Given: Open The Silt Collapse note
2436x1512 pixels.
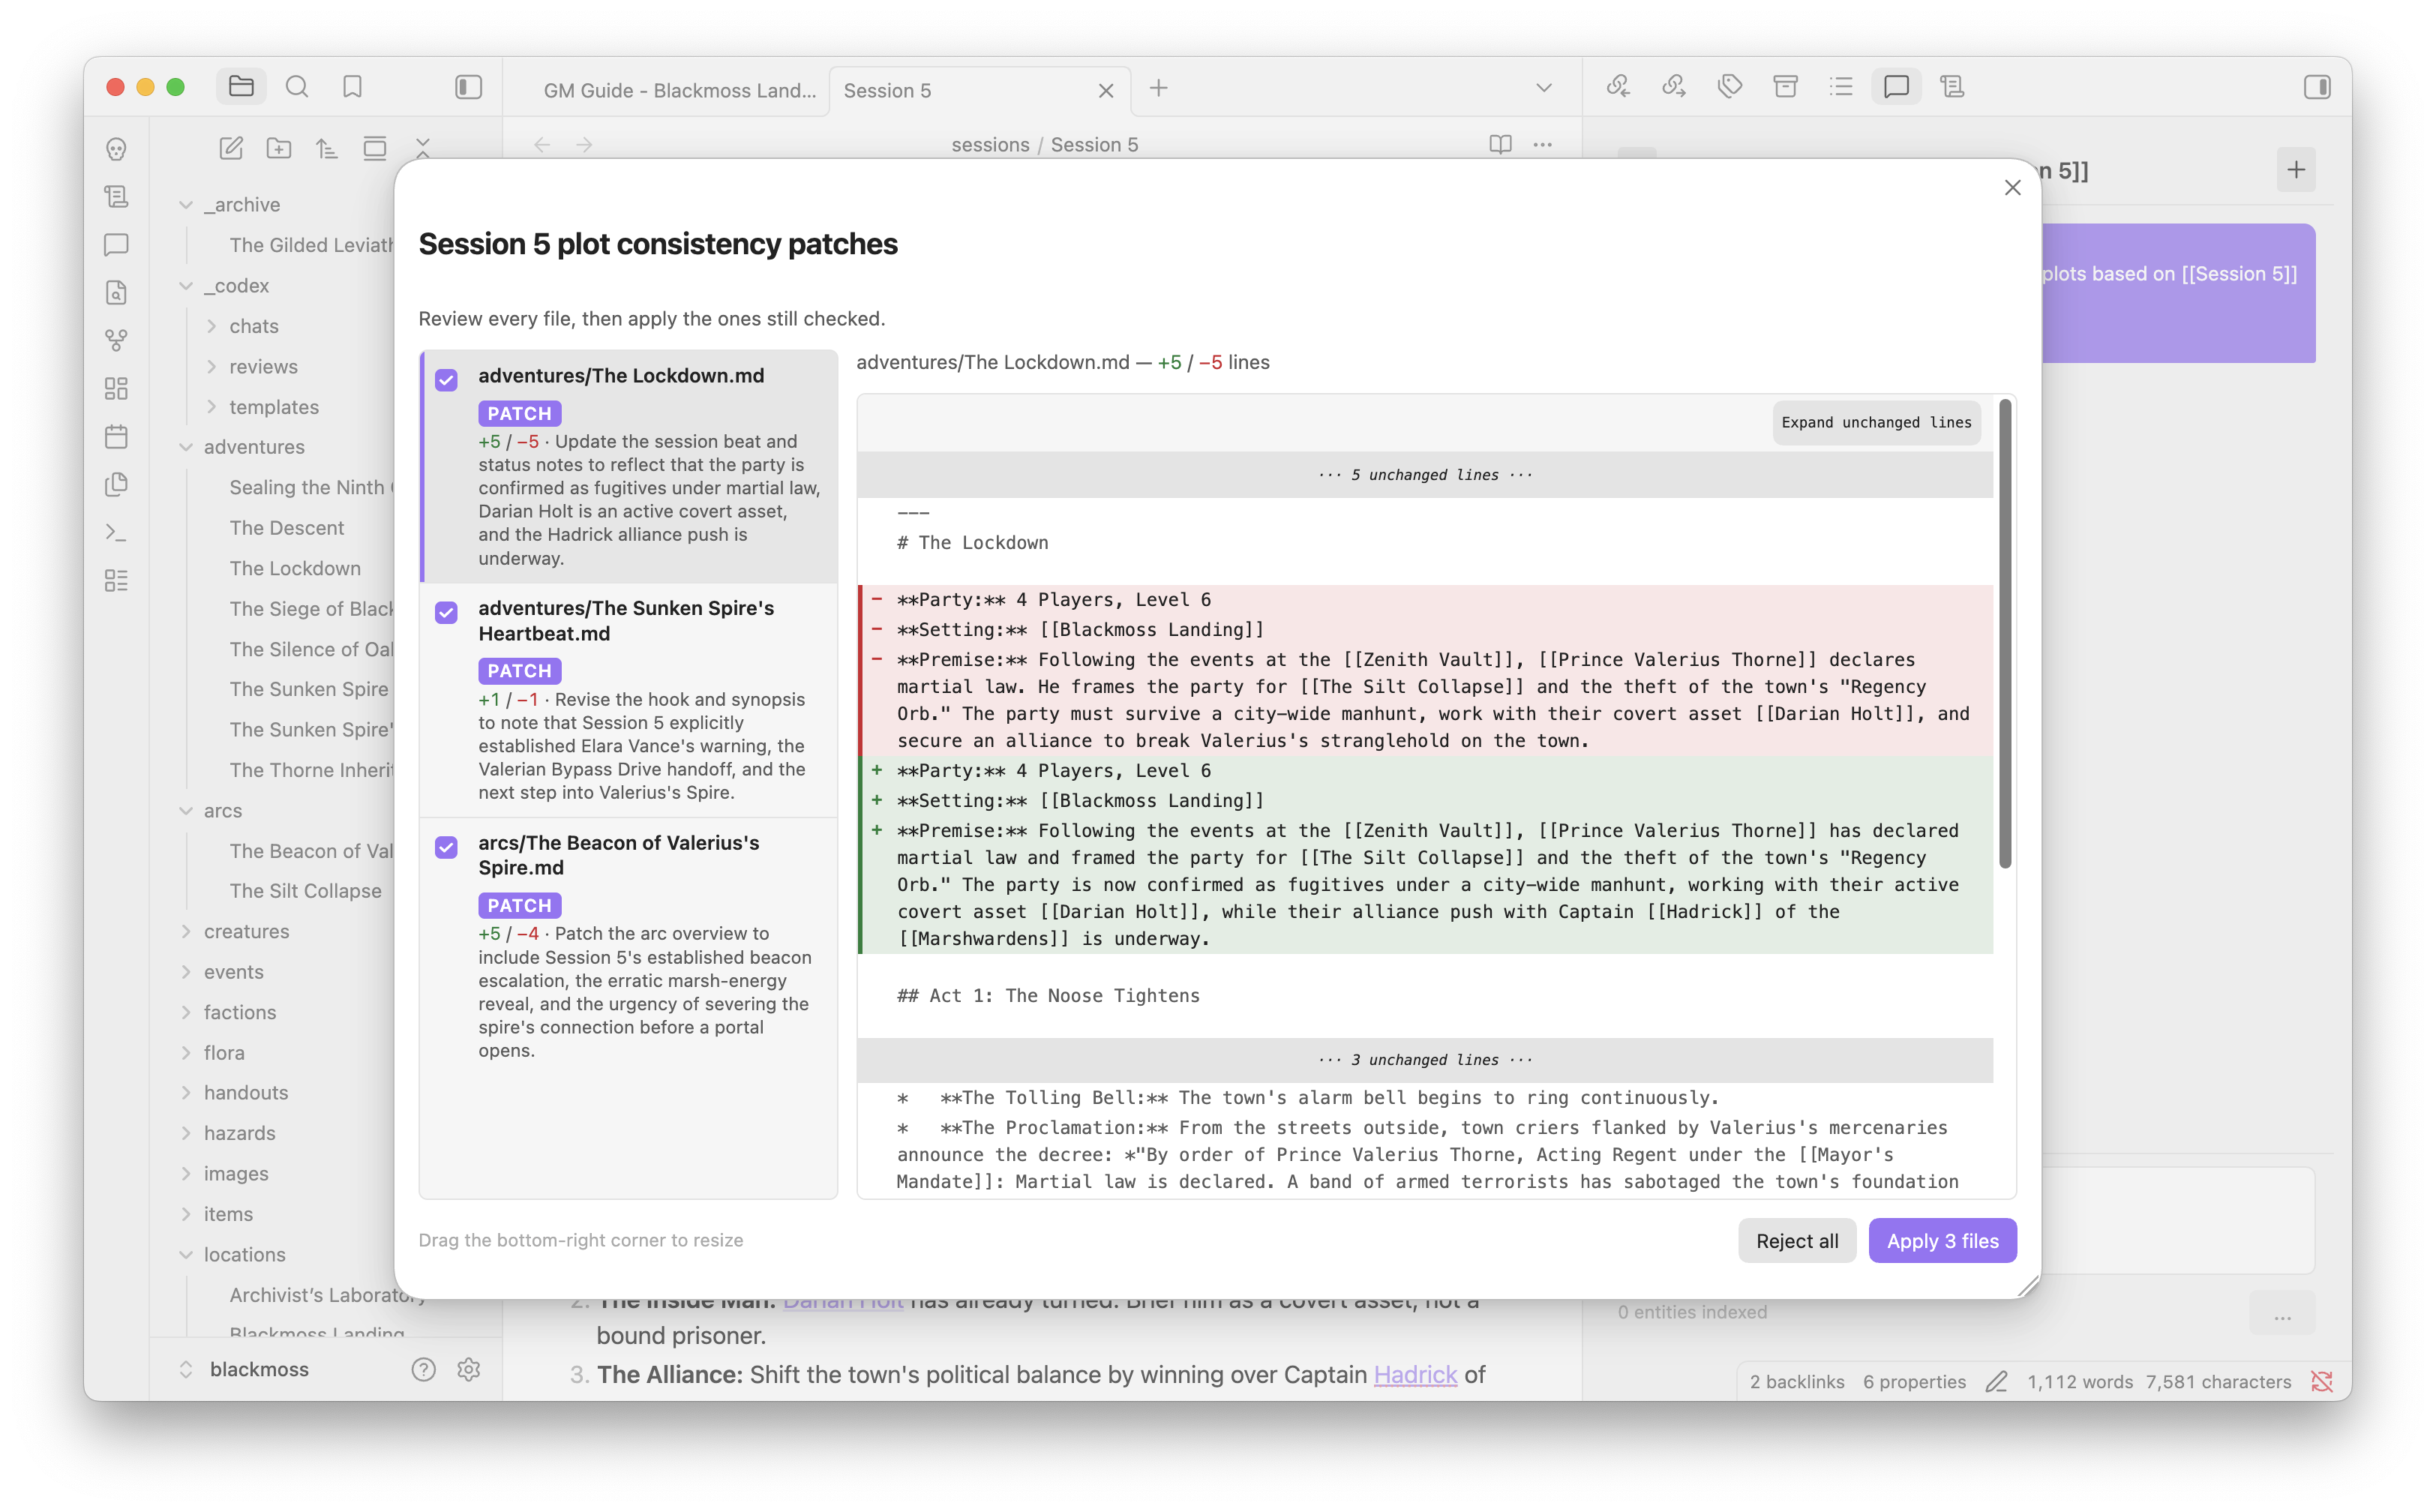Looking at the screenshot, I should pos(305,891).
